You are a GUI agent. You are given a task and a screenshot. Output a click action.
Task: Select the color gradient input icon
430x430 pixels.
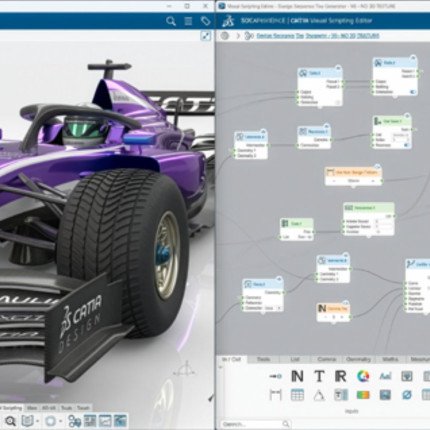coord(363,395)
